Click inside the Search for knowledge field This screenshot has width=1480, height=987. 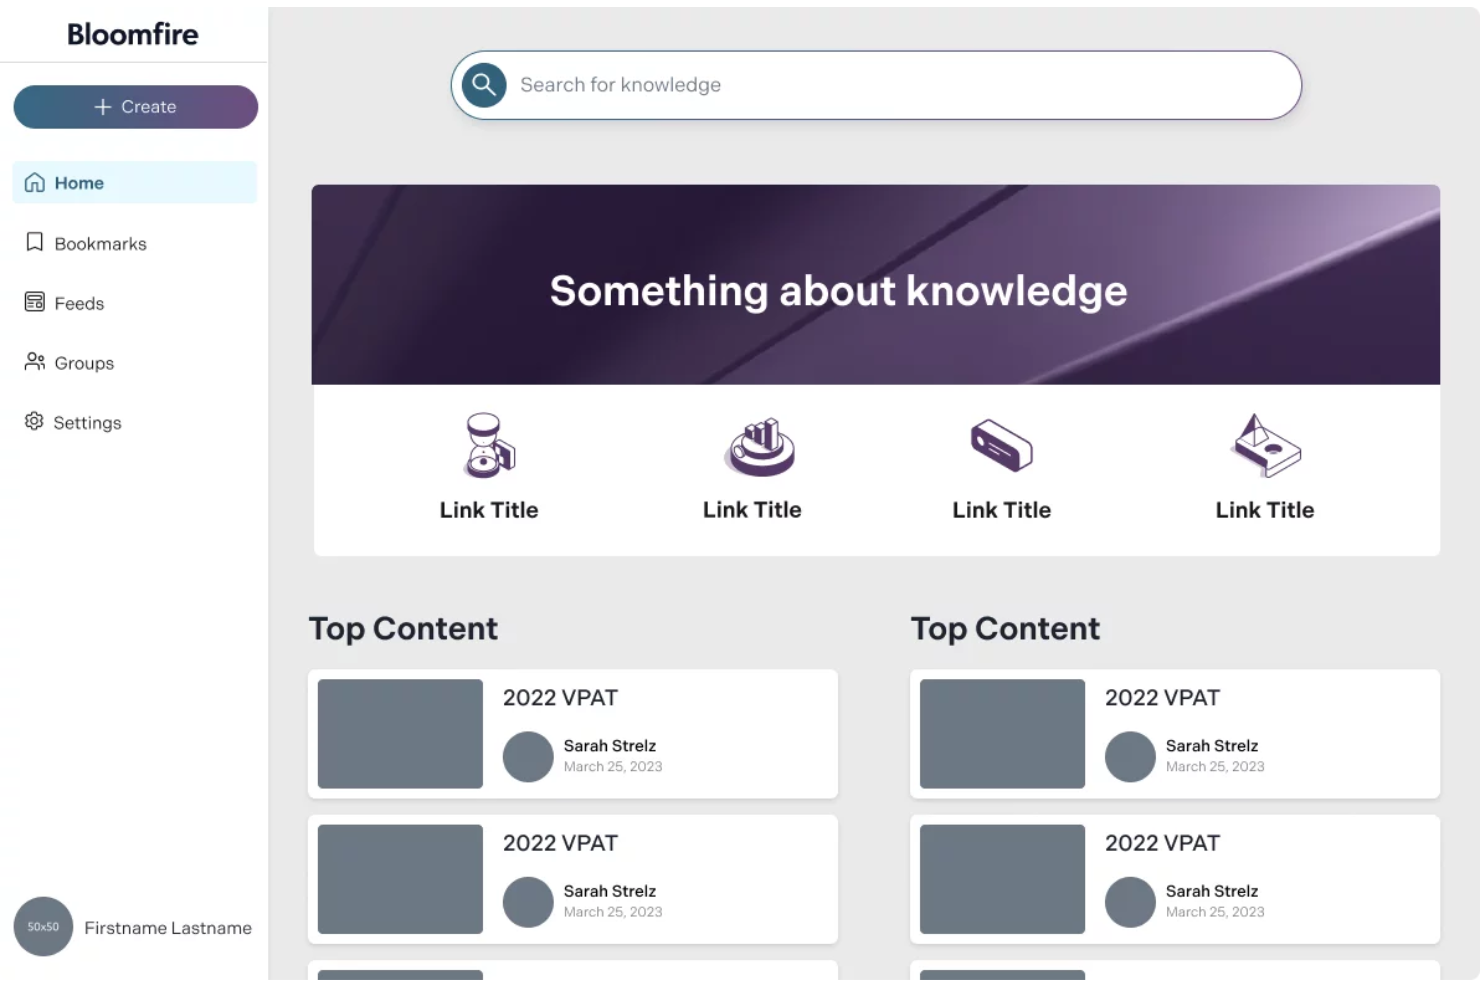point(800,85)
